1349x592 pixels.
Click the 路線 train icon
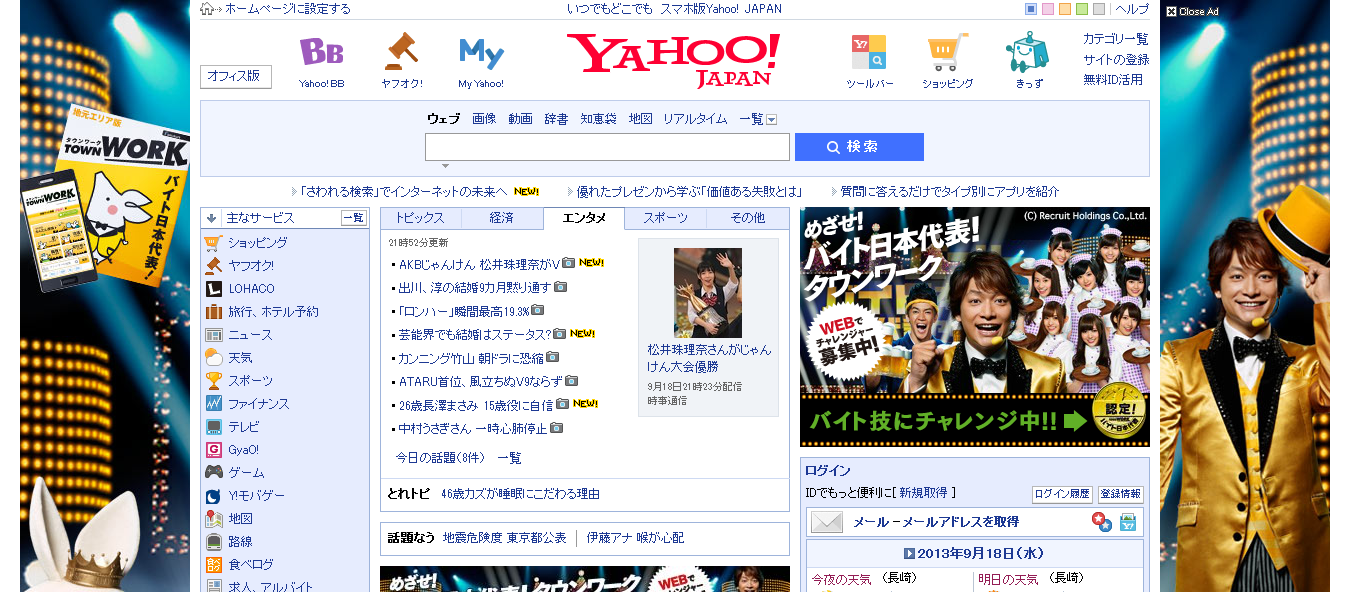(213, 542)
